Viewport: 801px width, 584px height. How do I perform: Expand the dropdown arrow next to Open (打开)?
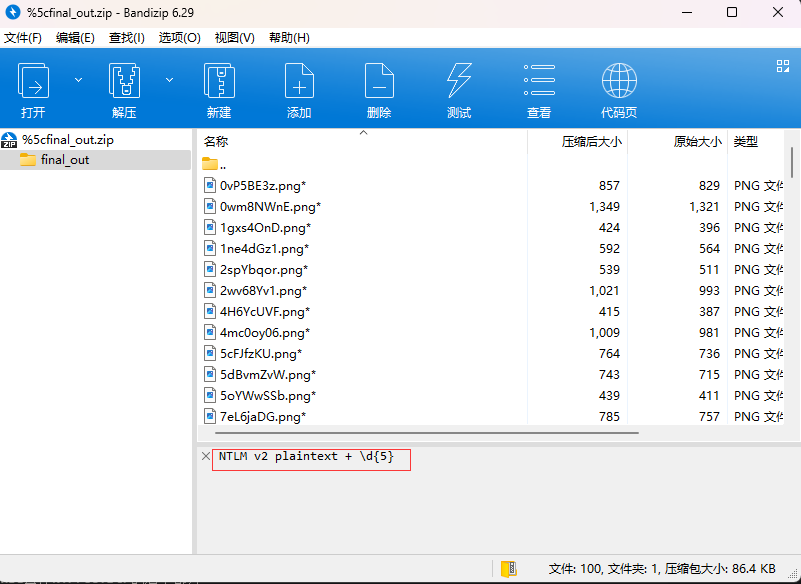coord(78,80)
